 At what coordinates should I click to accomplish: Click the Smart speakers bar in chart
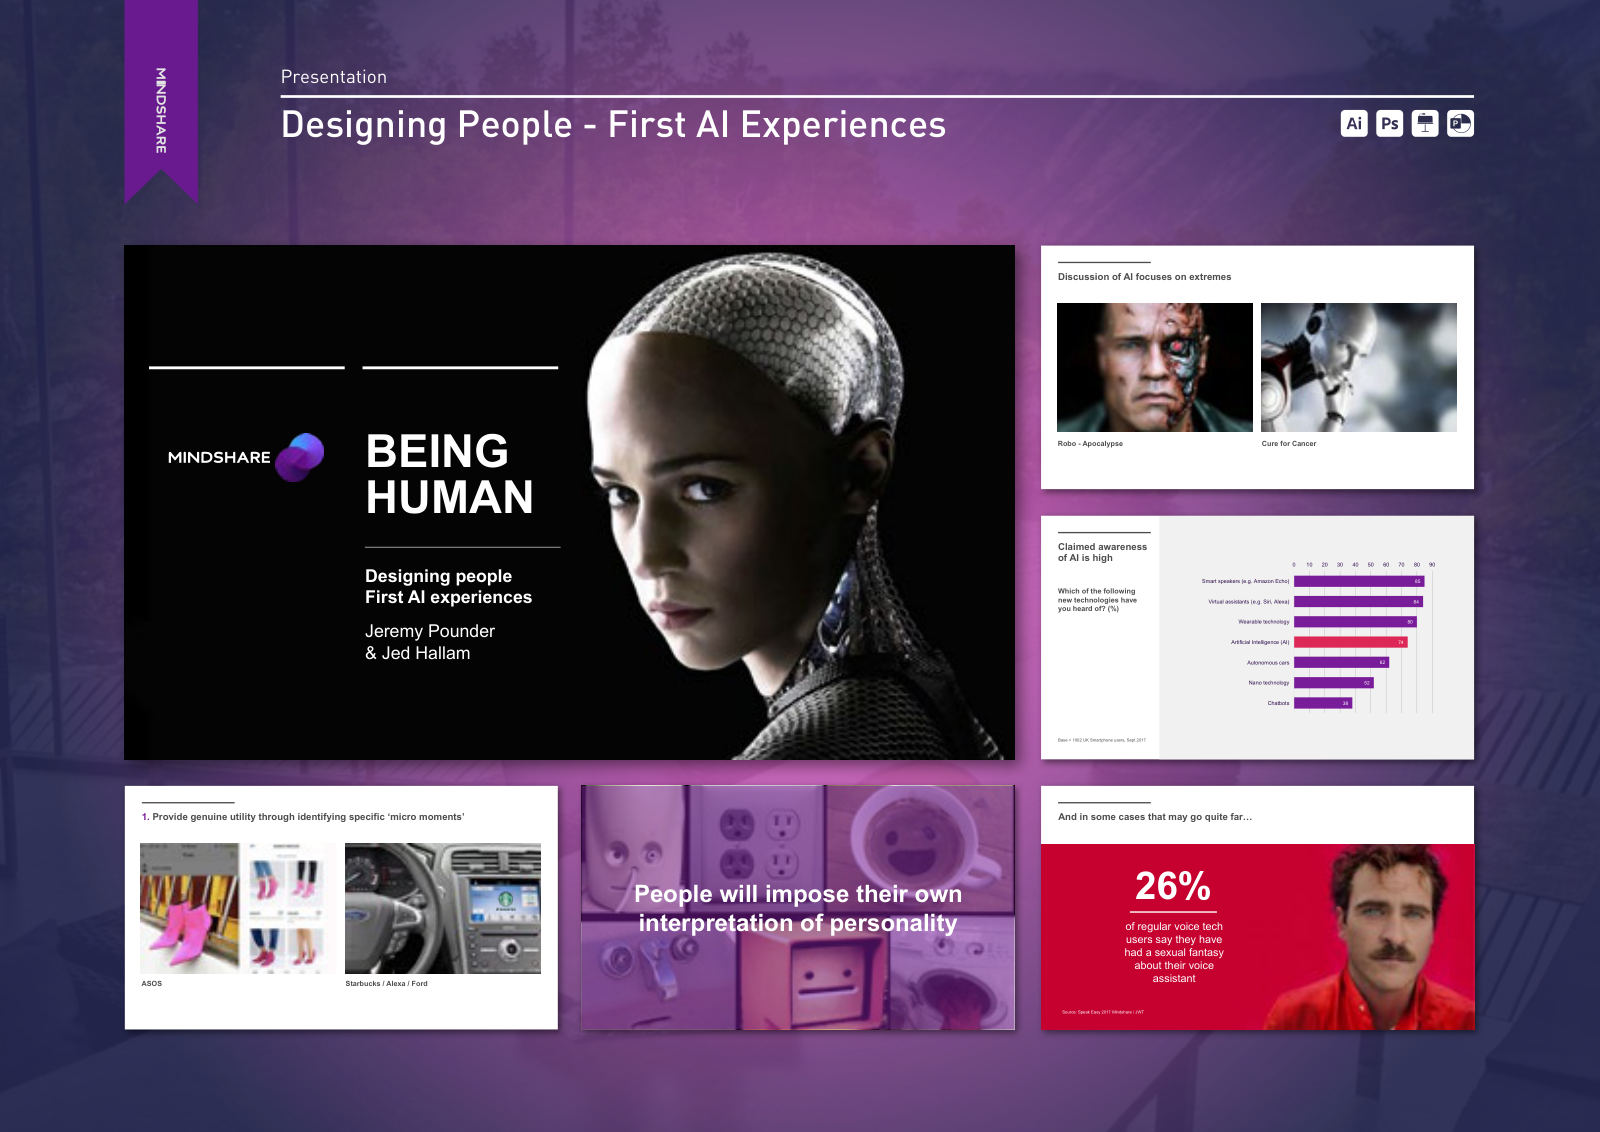click(1359, 581)
